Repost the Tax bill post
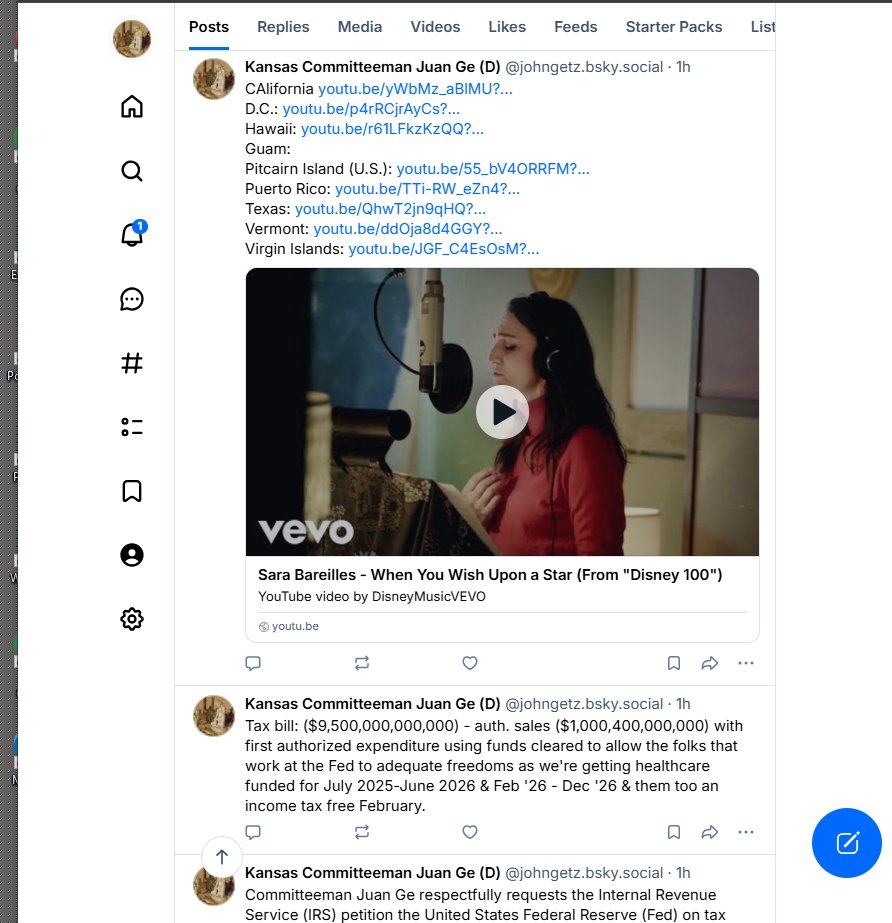 [362, 832]
